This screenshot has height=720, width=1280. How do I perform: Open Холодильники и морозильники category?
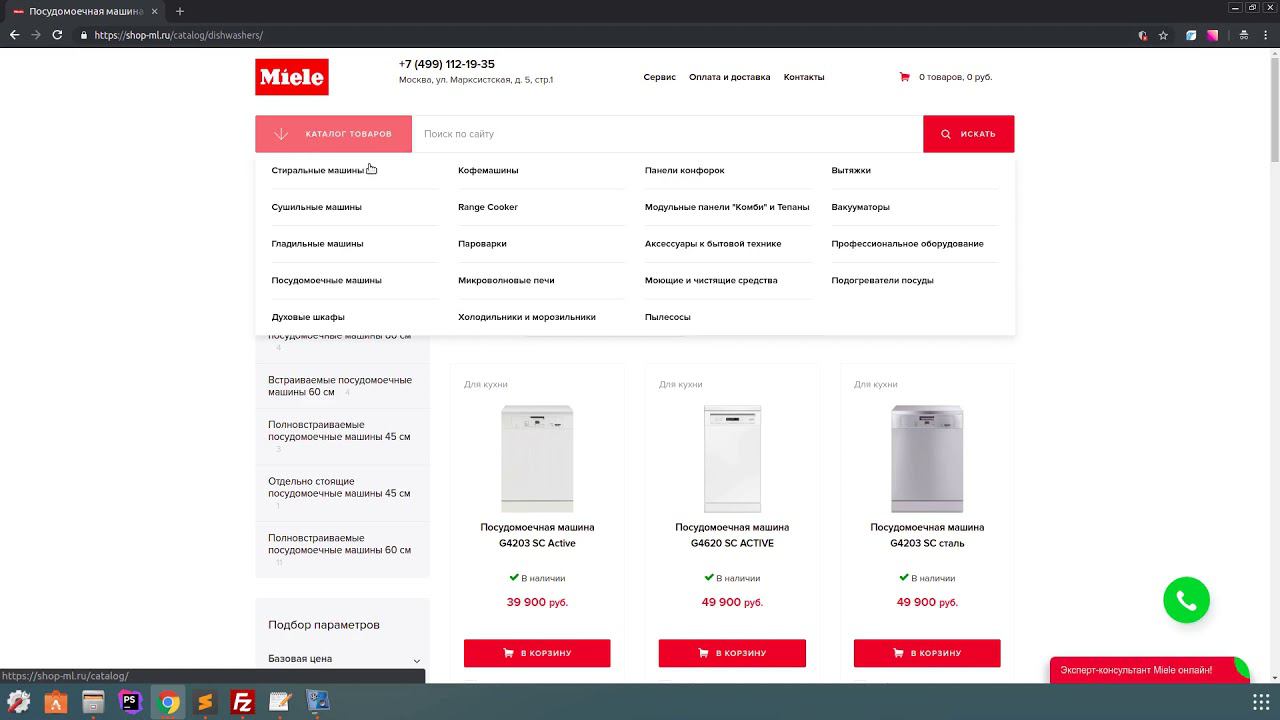click(527, 317)
